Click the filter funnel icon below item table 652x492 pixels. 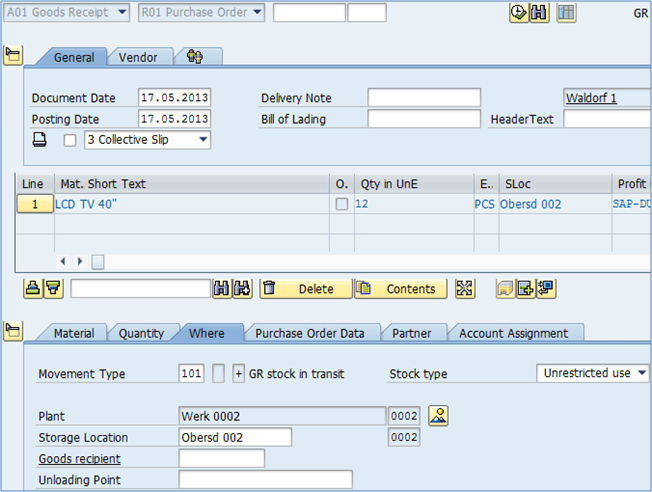pyautogui.click(x=52, y=289)
